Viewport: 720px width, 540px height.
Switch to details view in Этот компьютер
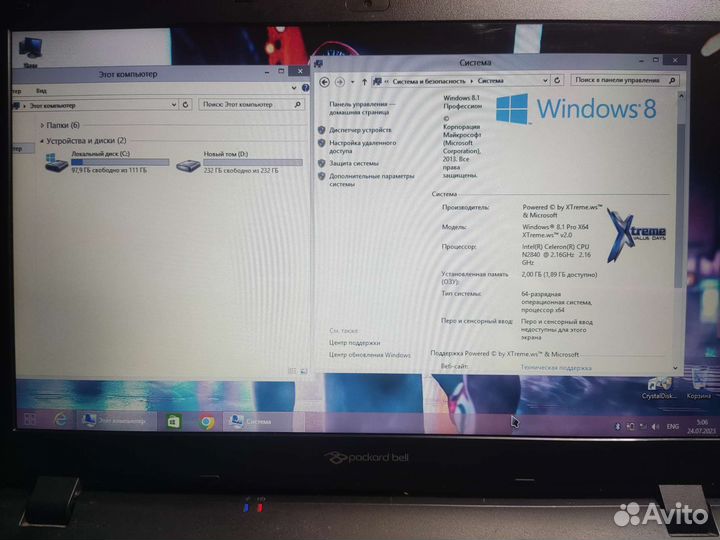(292, 371)
